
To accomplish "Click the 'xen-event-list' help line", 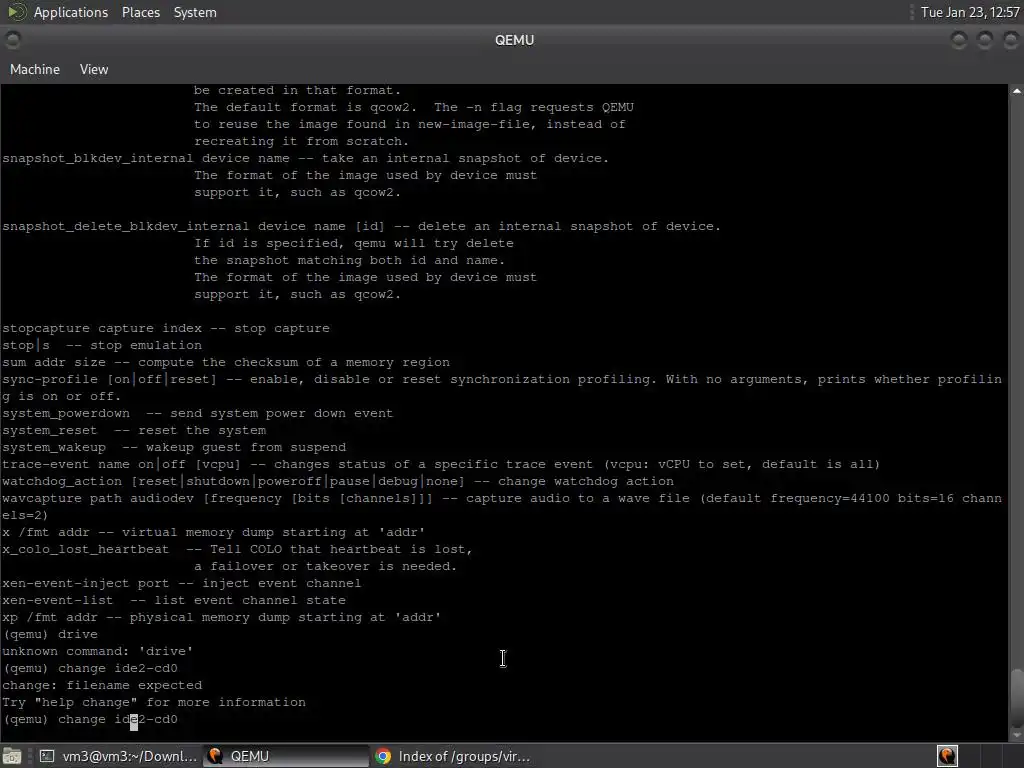I will point(174,600).
